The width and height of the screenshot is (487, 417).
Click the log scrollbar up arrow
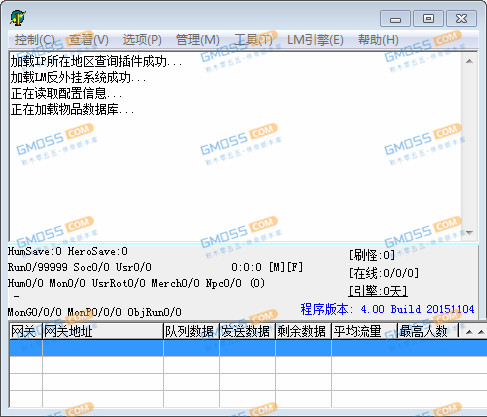[x=470, y=61]
